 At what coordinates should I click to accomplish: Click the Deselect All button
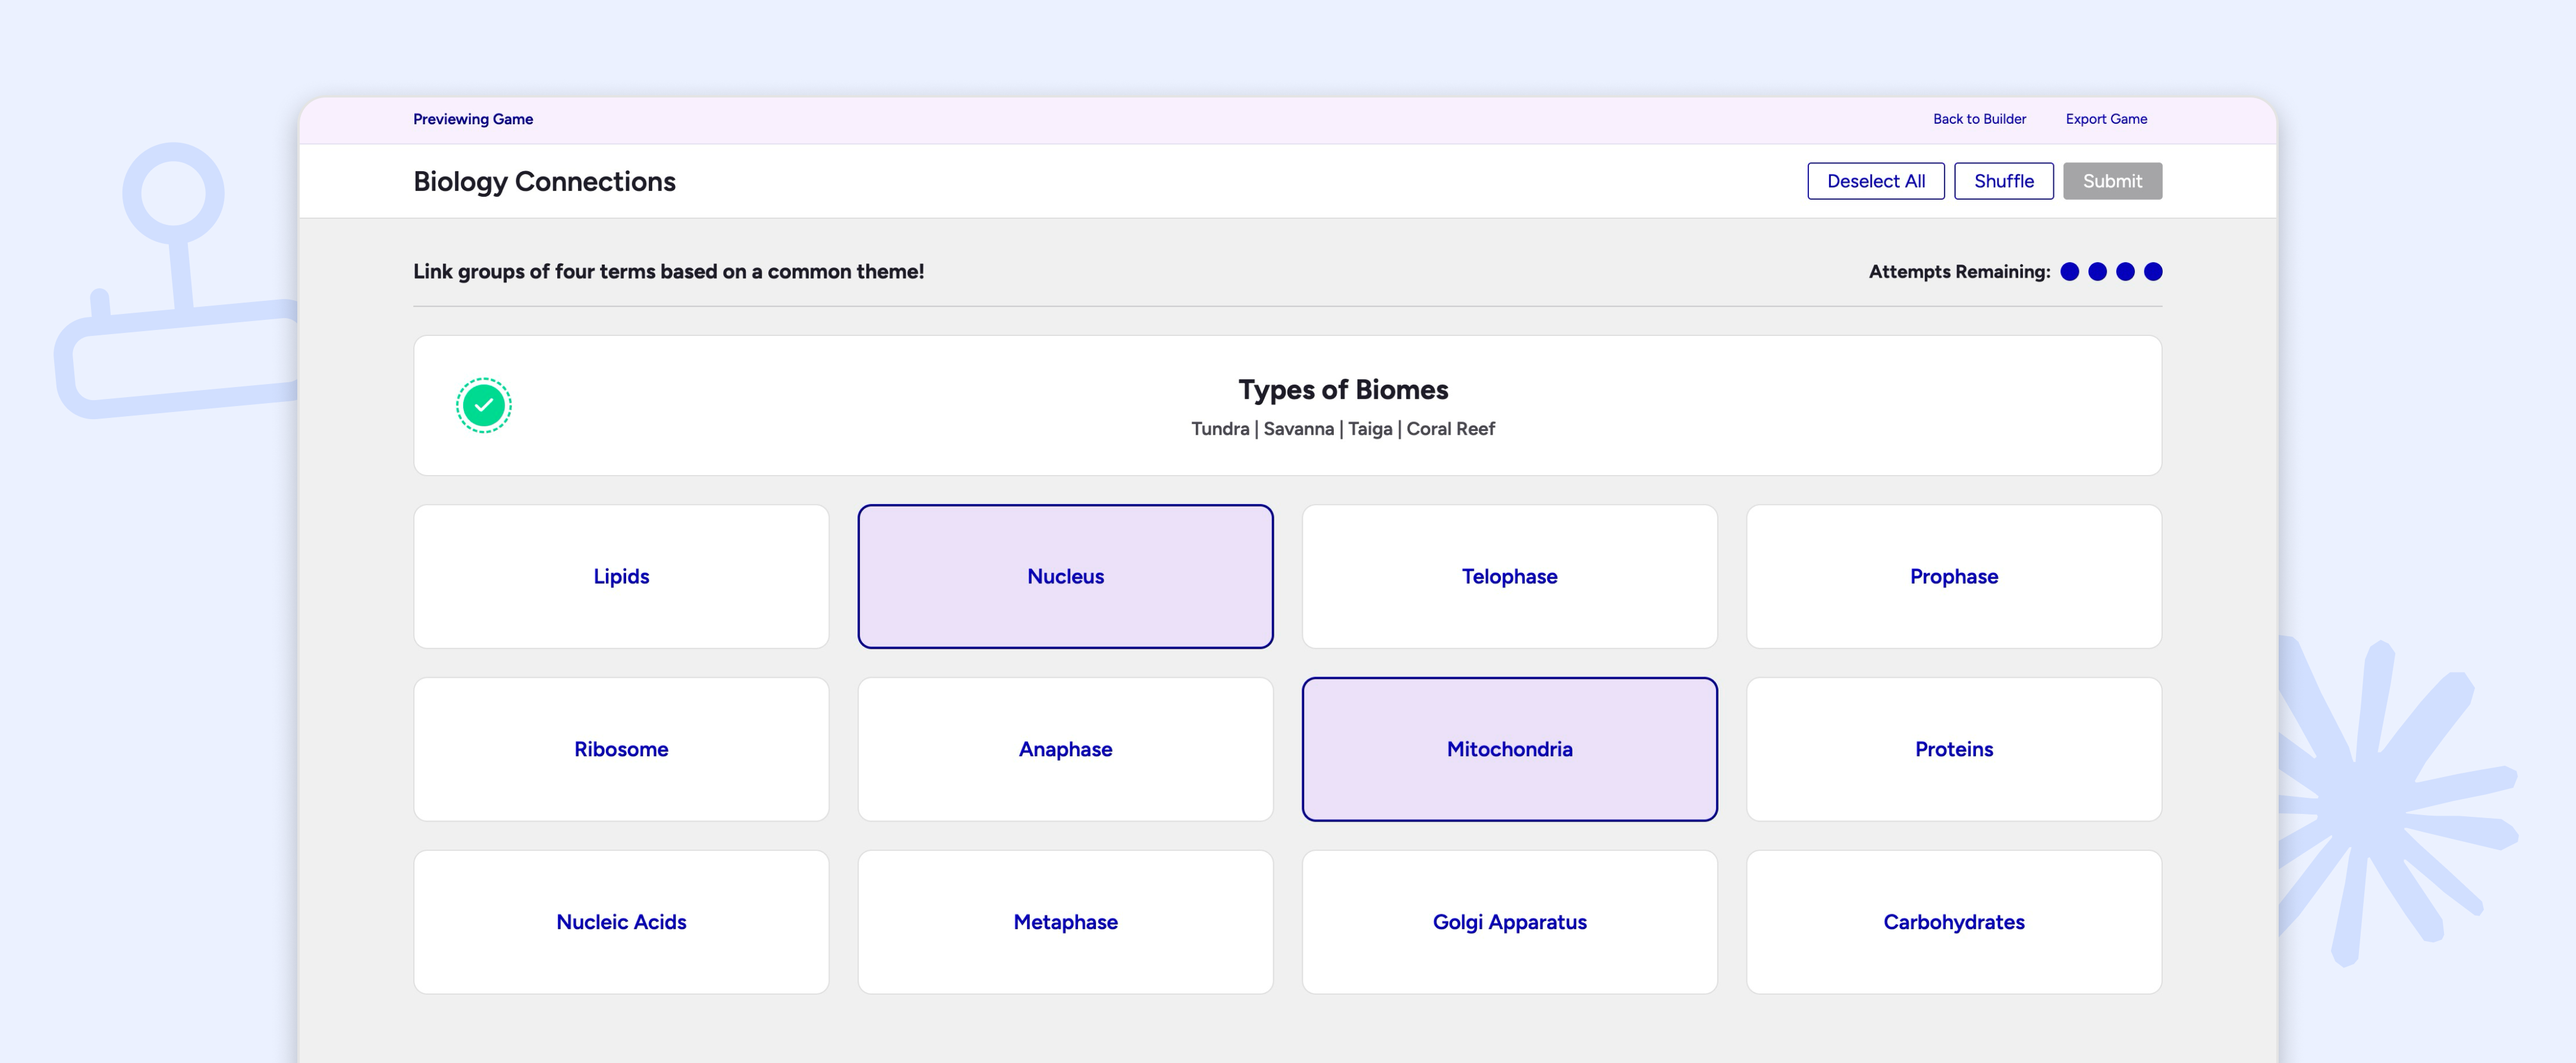point(1875,181)
